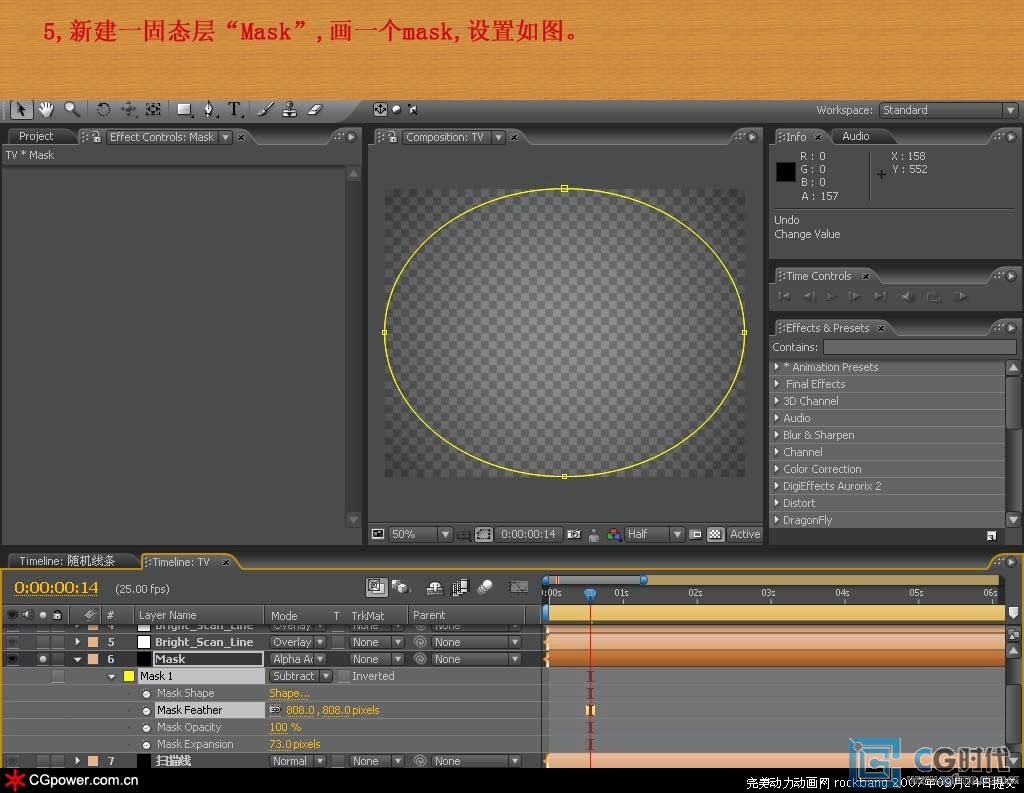1024x793 pixels.
Task: Select the Rectangular Mask tool
Action: pyautogui.click(x=185, y=110)
